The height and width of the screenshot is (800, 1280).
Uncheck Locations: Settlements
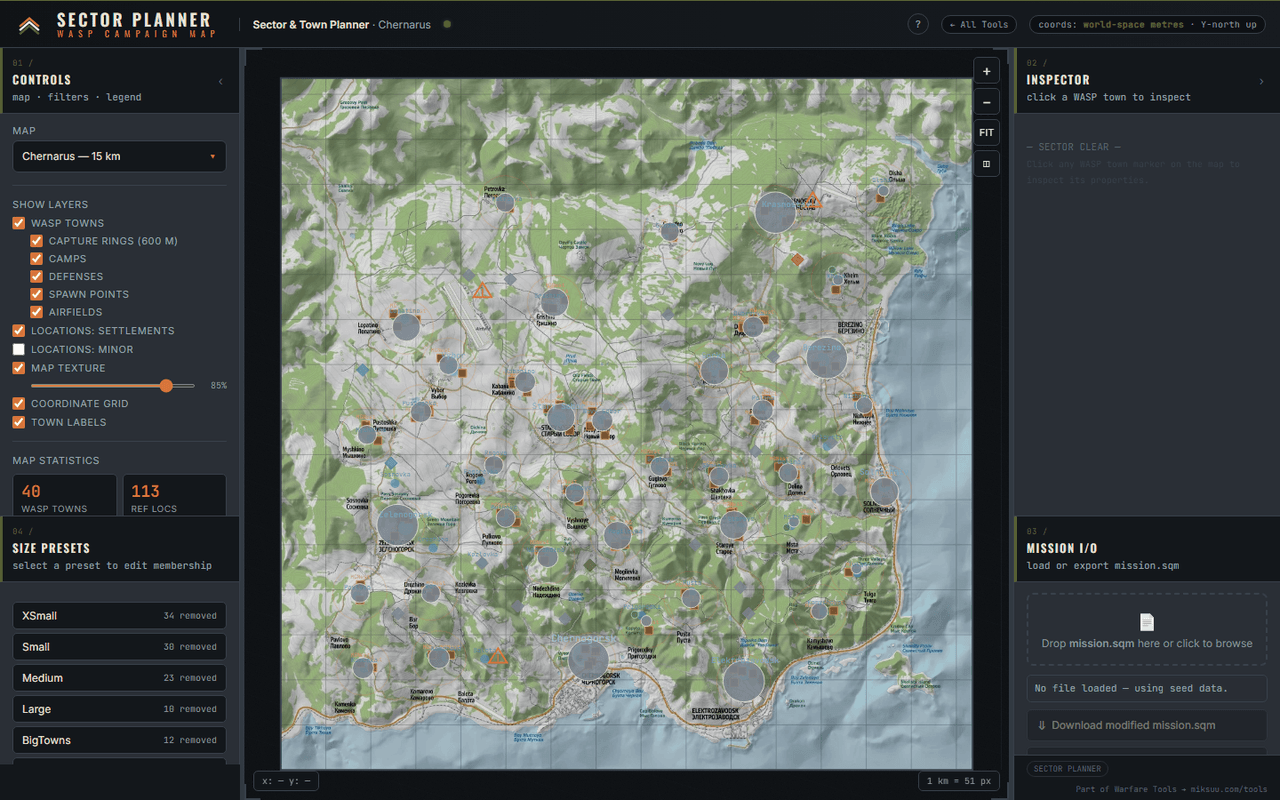pos(18,331)
